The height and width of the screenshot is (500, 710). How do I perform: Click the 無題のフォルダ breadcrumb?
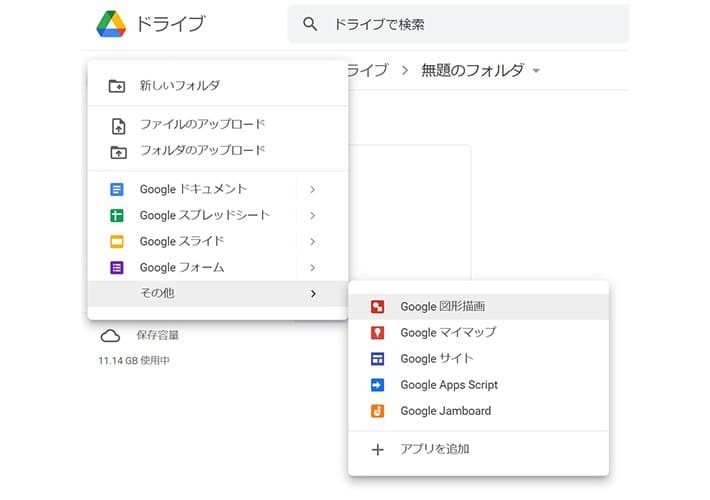click(472, 70)
